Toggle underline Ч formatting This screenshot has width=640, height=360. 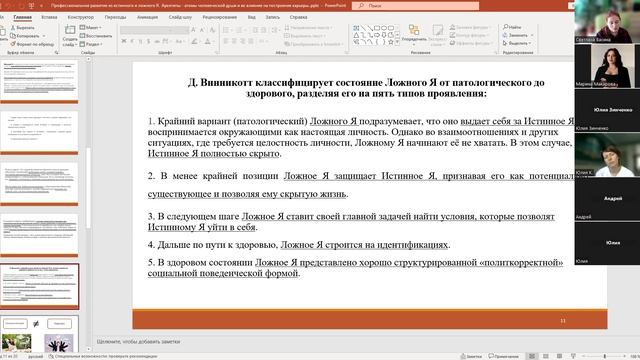coord(140,41)
